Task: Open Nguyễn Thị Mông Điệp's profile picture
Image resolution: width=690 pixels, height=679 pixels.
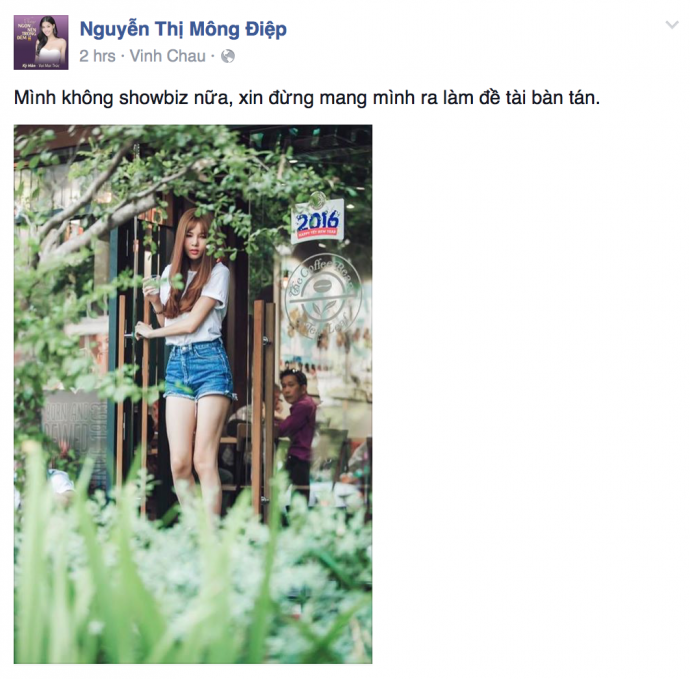Action: point(41,42)
